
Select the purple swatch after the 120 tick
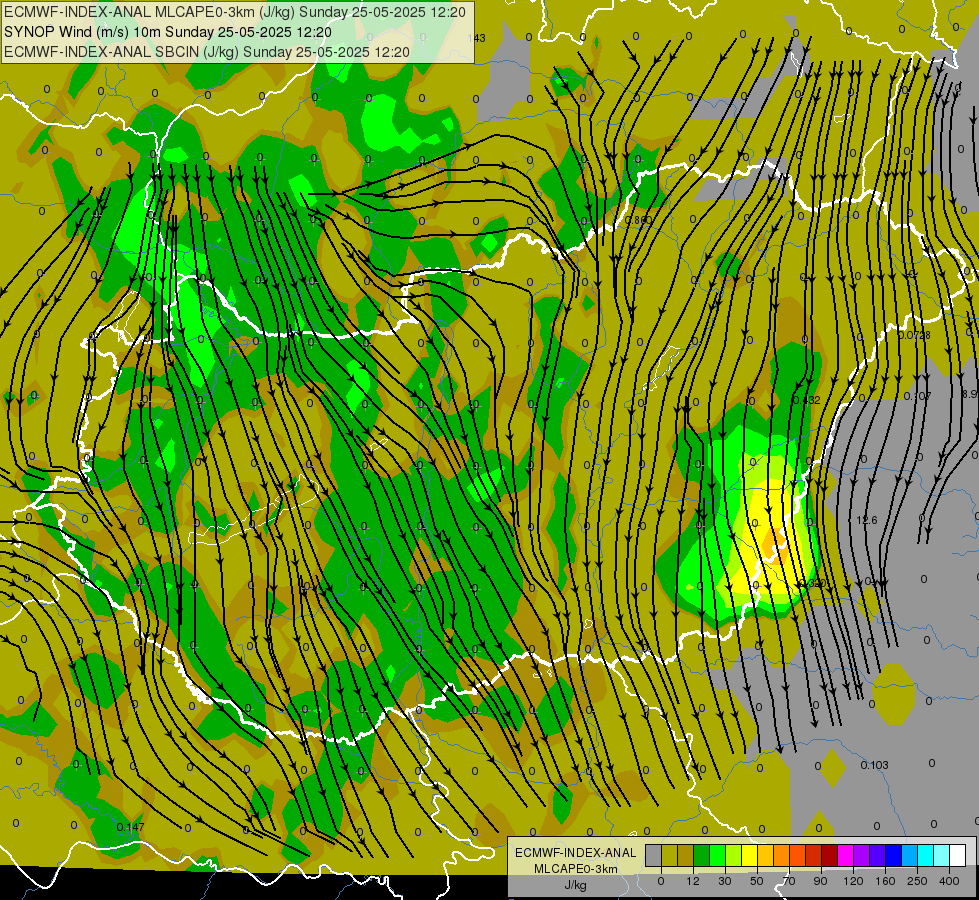pyautogui.click(x=862, y=855)
